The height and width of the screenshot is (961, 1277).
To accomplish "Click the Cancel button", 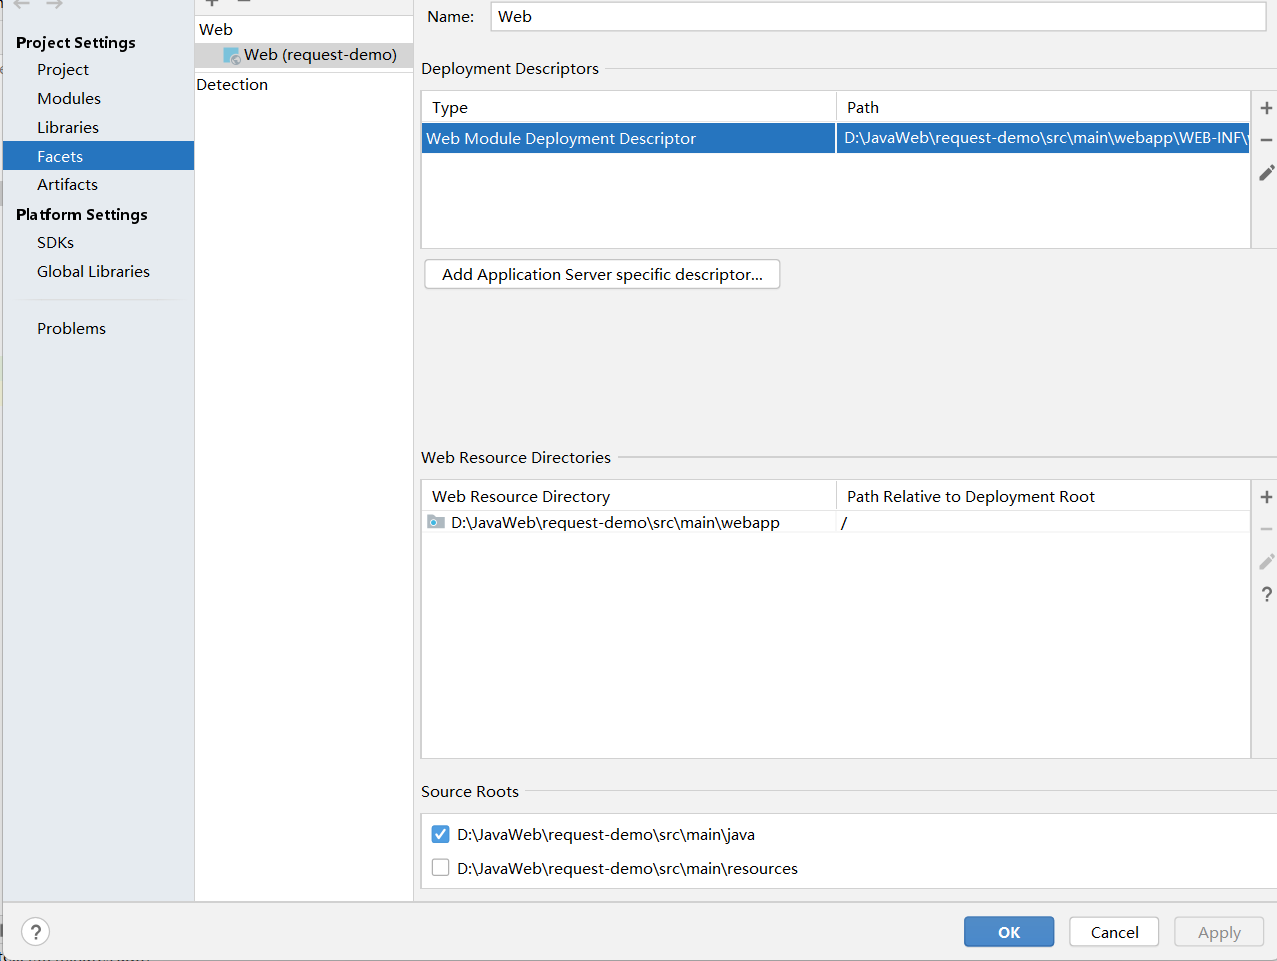I will point(1114,932).
